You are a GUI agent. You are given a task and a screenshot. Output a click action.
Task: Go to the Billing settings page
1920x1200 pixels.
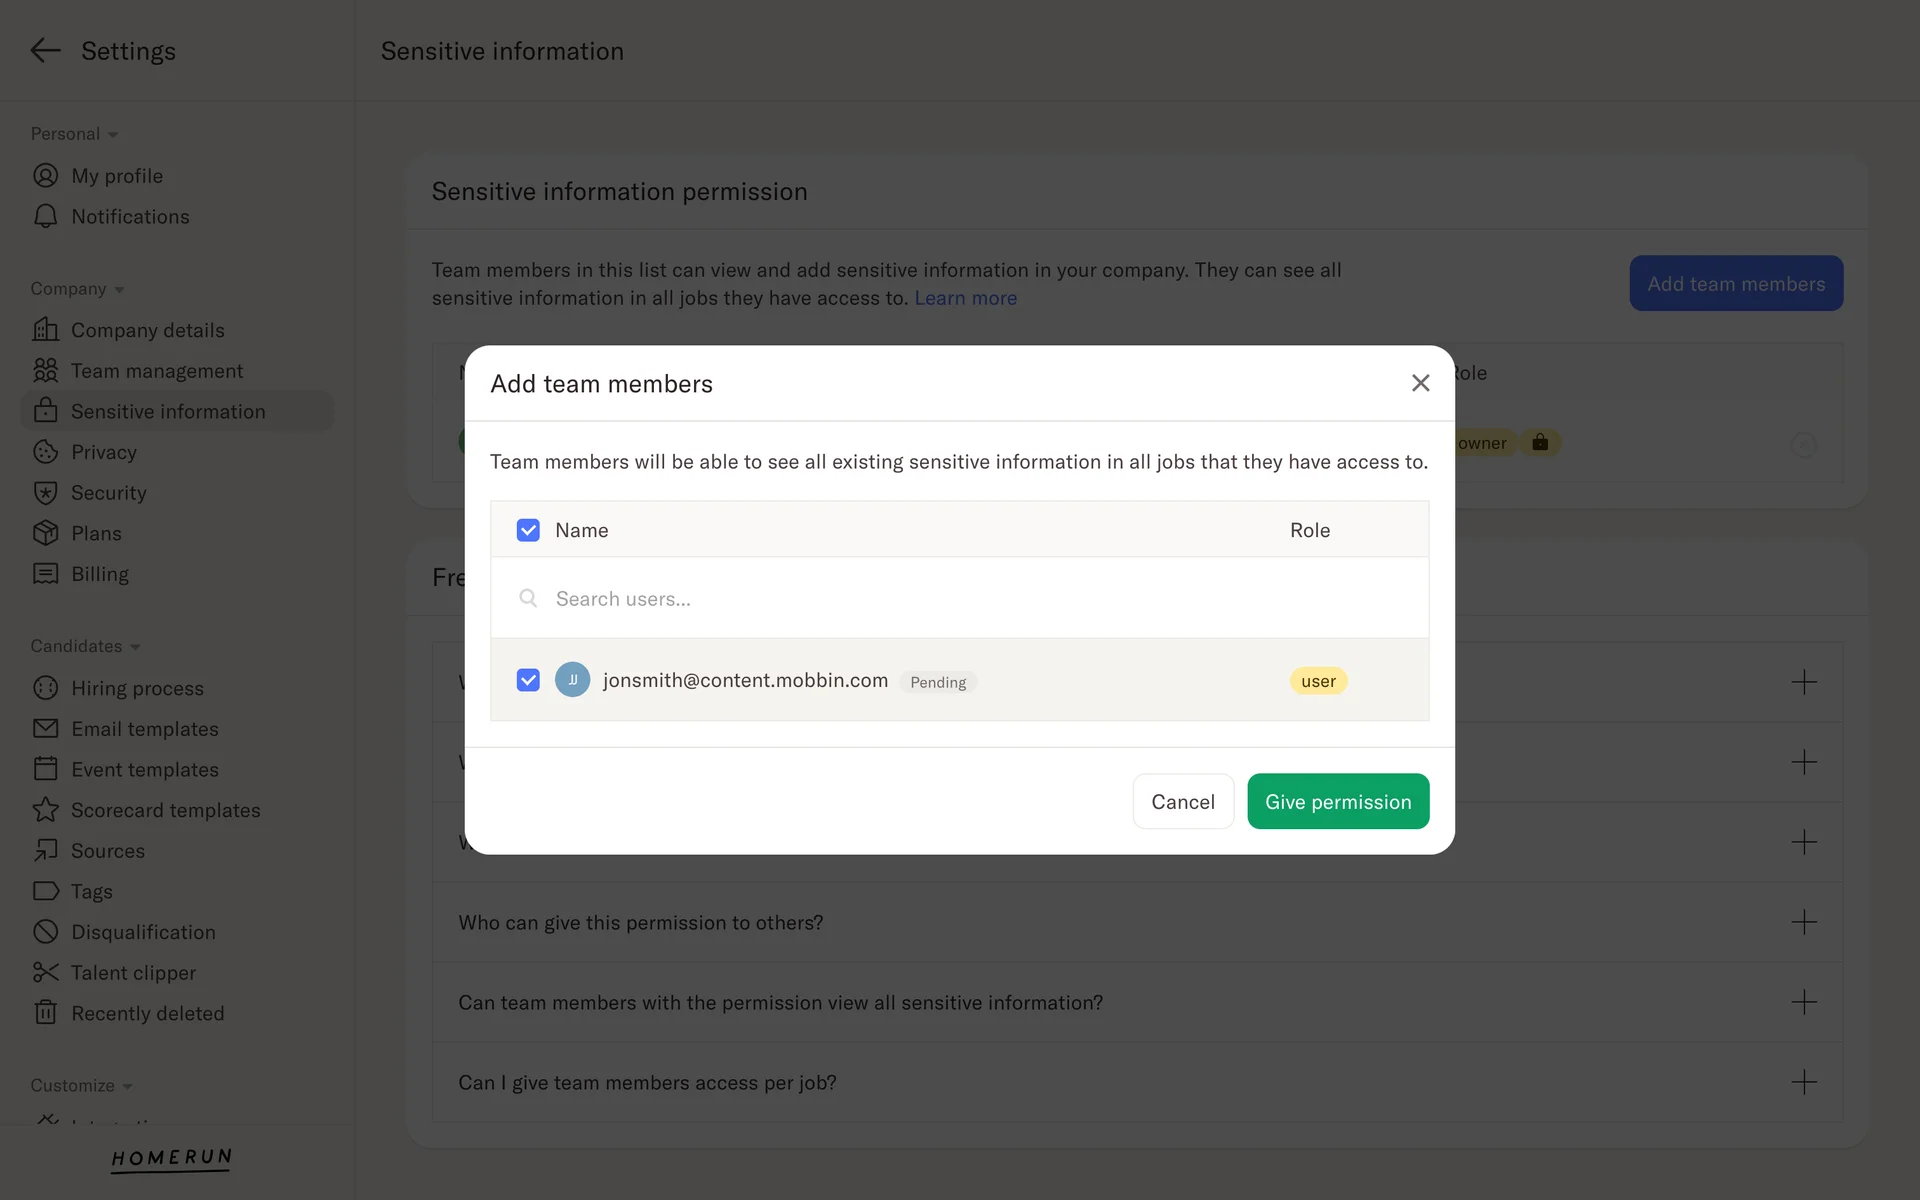point(100,574)
